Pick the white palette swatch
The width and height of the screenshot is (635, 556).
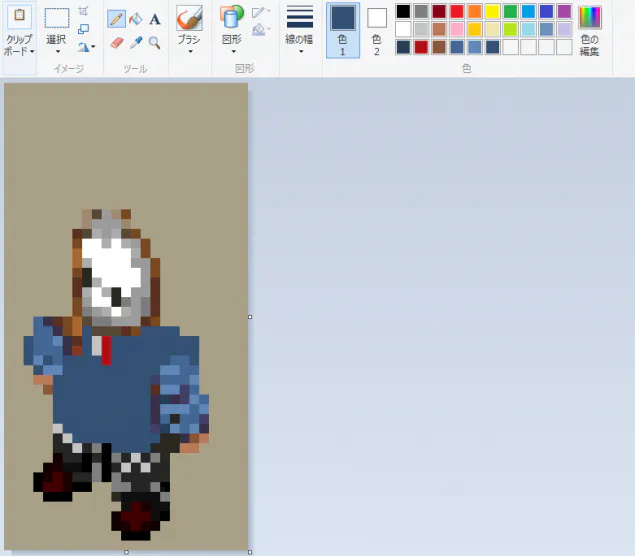pyautogui.click(x=403, y=29)
